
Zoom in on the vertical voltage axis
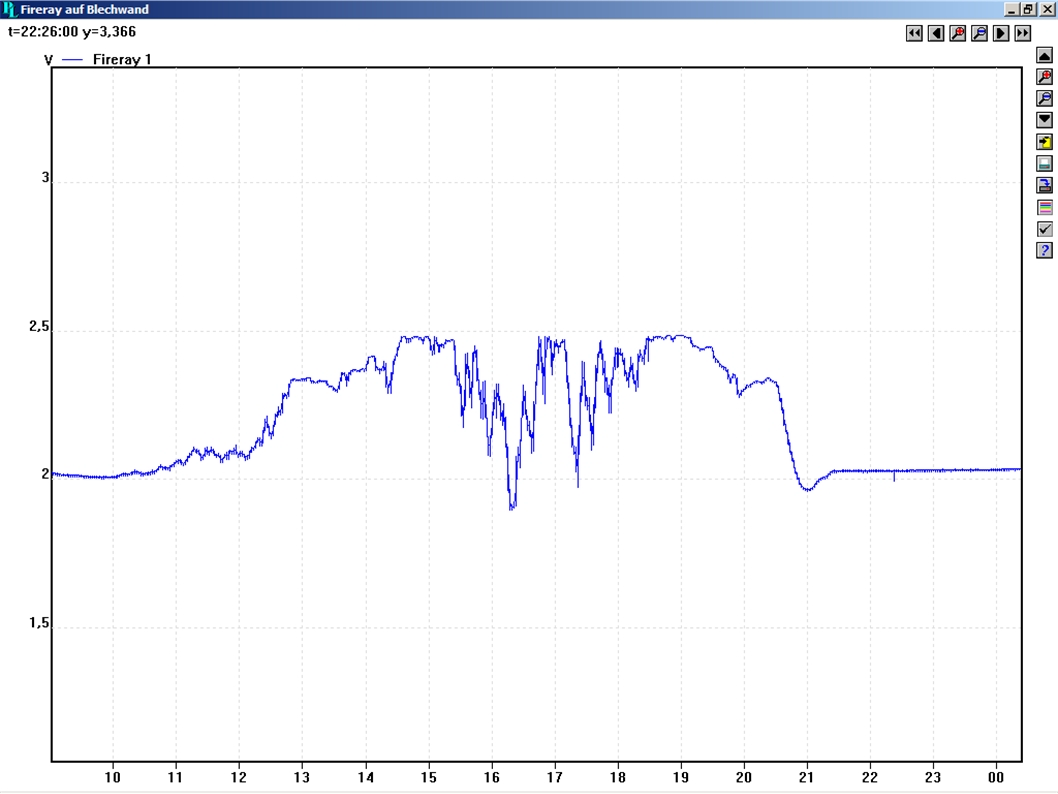tap(1045, 77)
